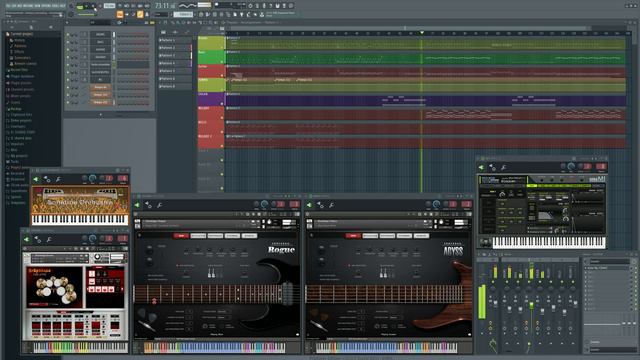The width and height of the screenshot is (640, 360).
Task: Select Pattern 5 in the pattern picker
Action: (175, 71)
